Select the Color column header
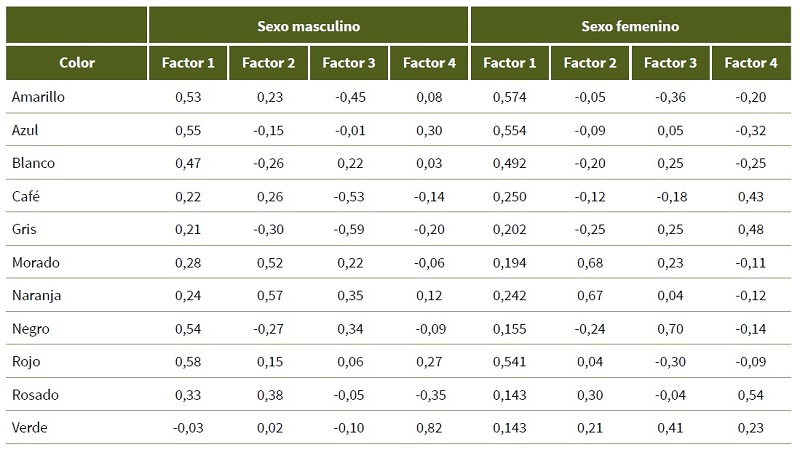The width and height of the screenshot is (800, 455). 77,63
